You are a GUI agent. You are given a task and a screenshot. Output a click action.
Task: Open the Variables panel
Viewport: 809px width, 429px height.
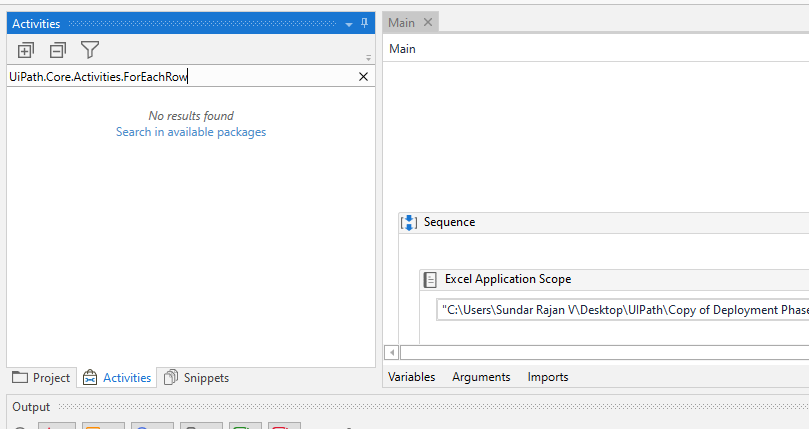point(412,377)
